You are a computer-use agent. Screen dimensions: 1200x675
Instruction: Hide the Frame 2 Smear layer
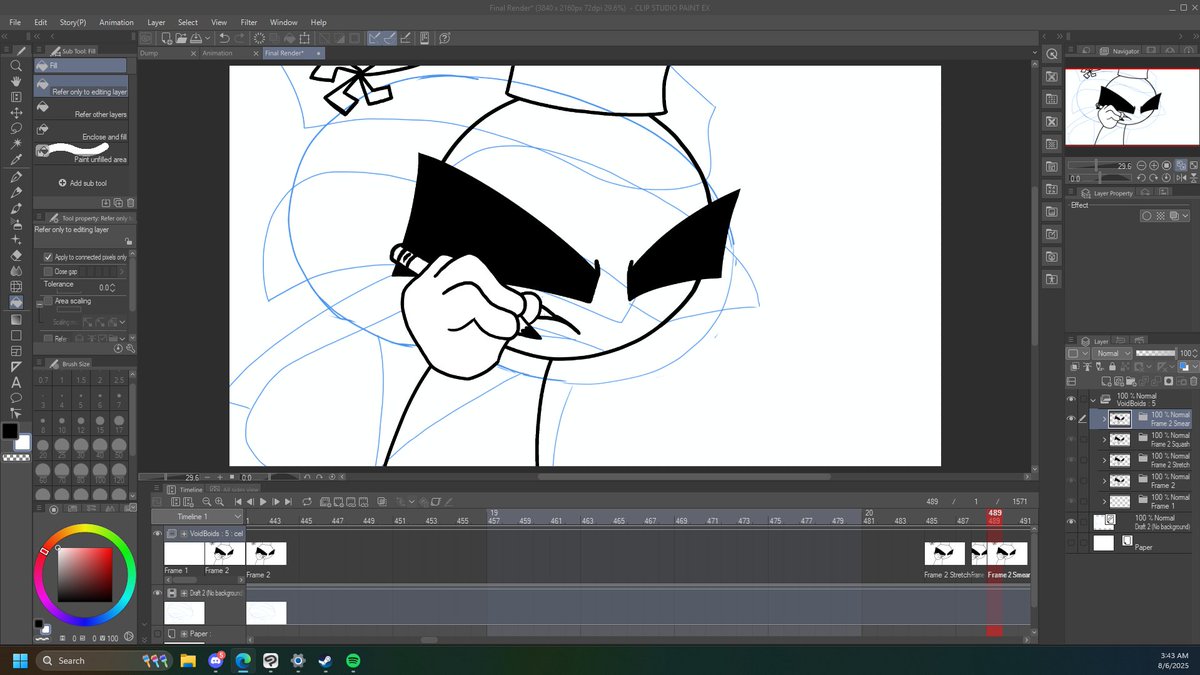pos(1070,418)
